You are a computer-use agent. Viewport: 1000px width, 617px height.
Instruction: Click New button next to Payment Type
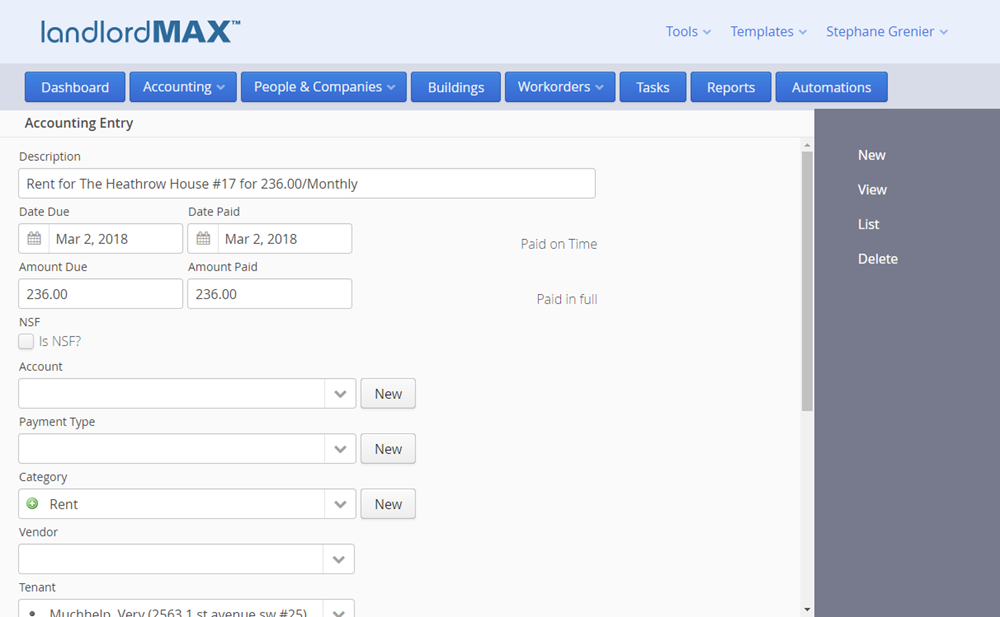pyautogui.click(x=388, y=449)
